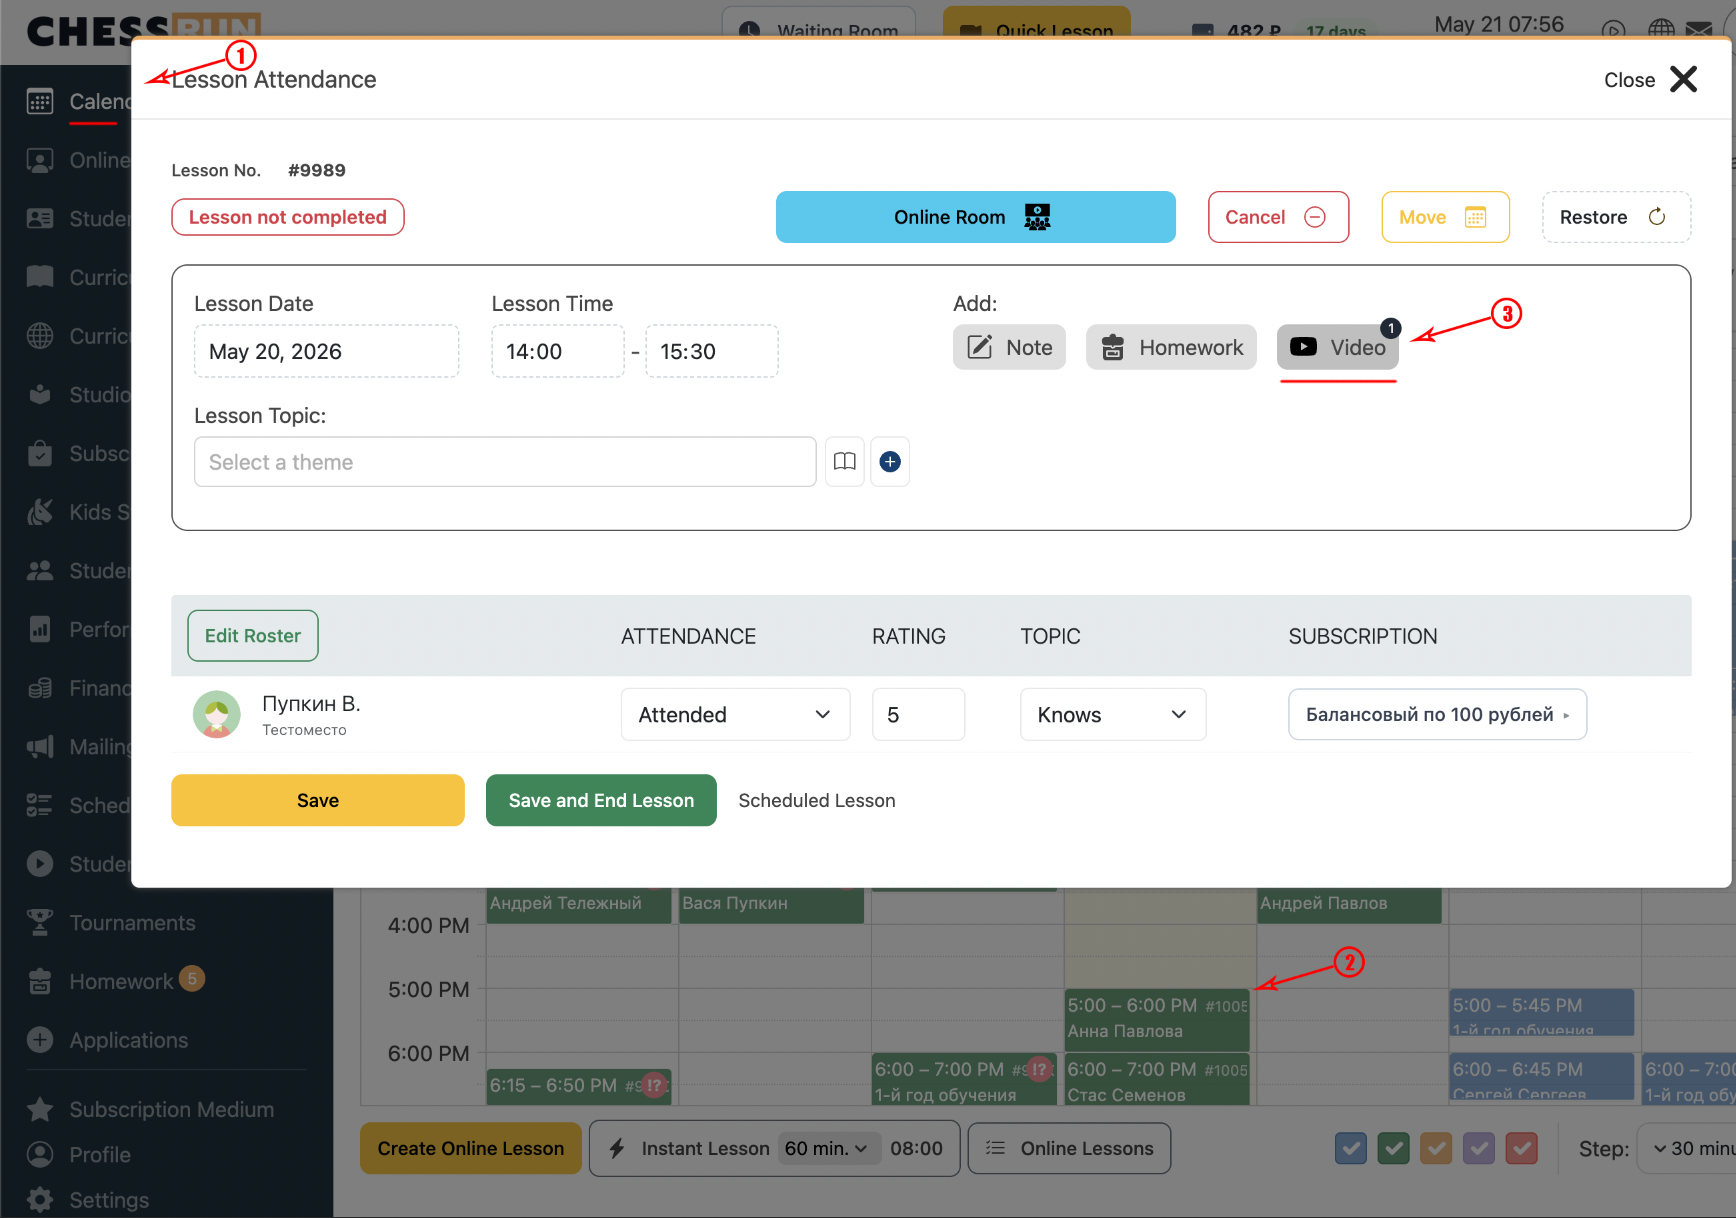Open Online Lessons list button
Screen dimensions: 1736x1218
1069,1148
